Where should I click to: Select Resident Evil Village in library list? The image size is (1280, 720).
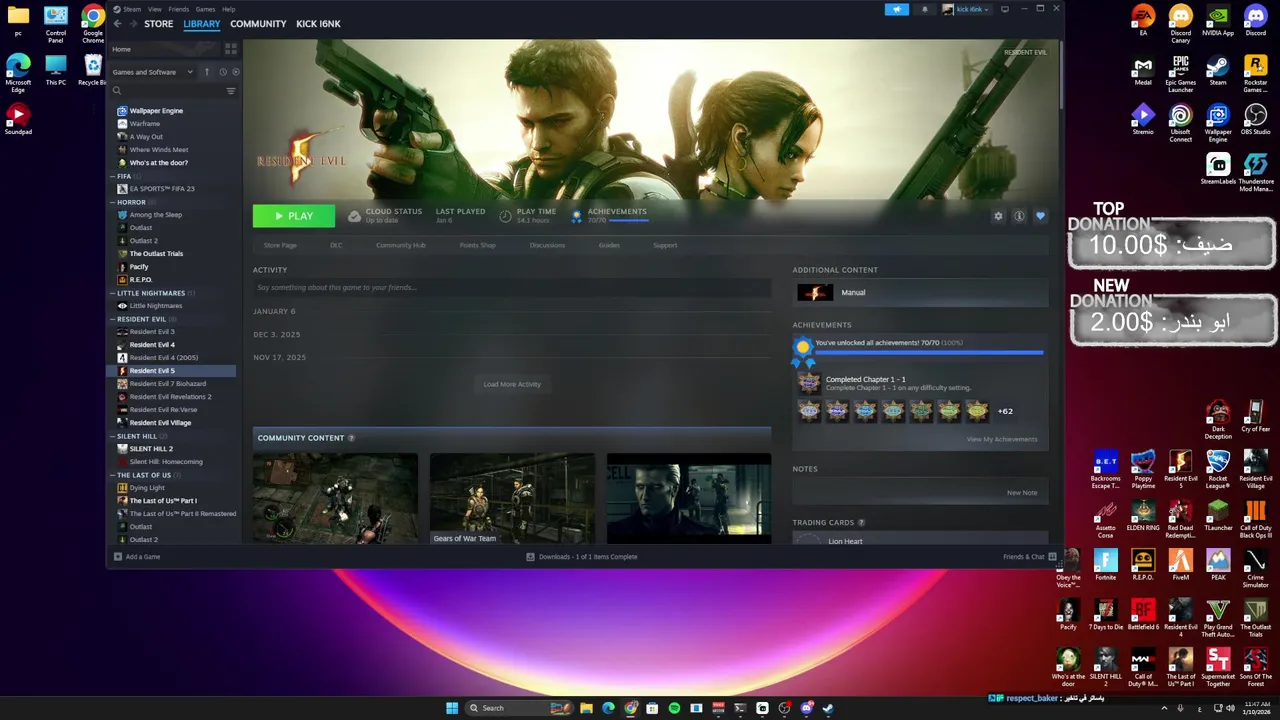coord(160,423)
